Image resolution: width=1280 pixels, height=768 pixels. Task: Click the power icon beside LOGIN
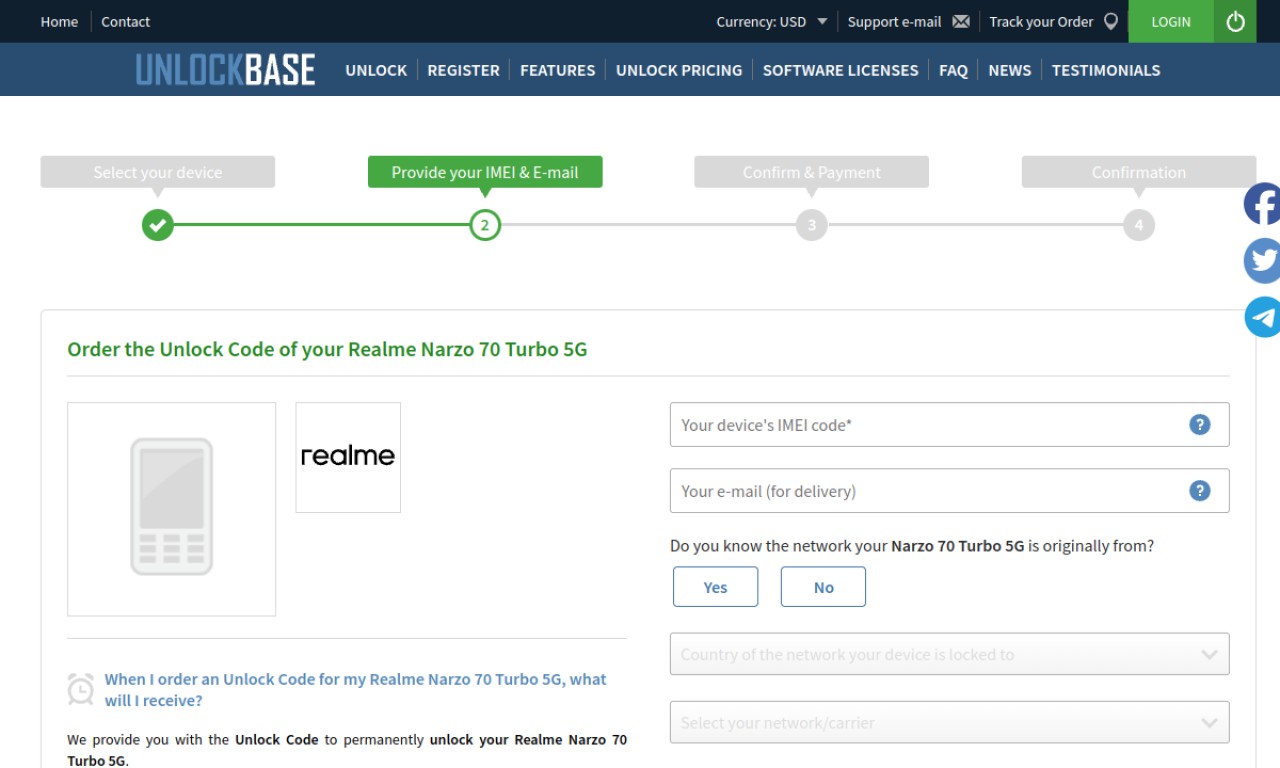[1235, 21]
